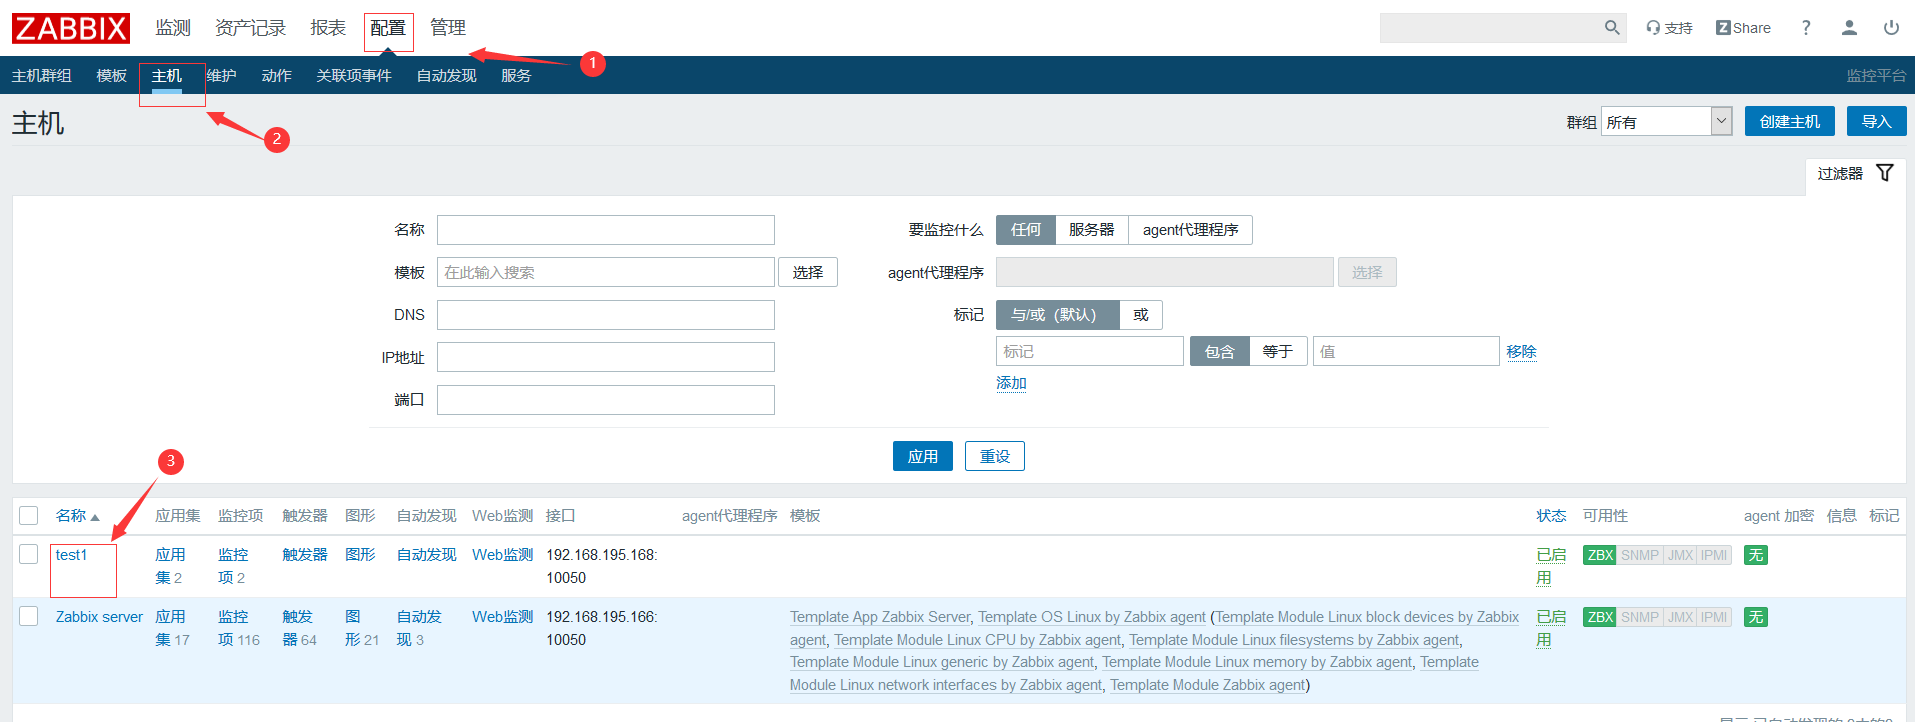Select 服务器 monitoring option
Image resolution: width=1915 pixels, height=722 pixels.
coord(1092,230)
